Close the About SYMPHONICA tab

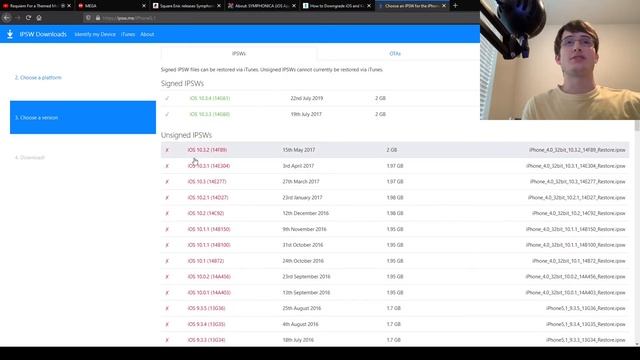coord(294,6)
